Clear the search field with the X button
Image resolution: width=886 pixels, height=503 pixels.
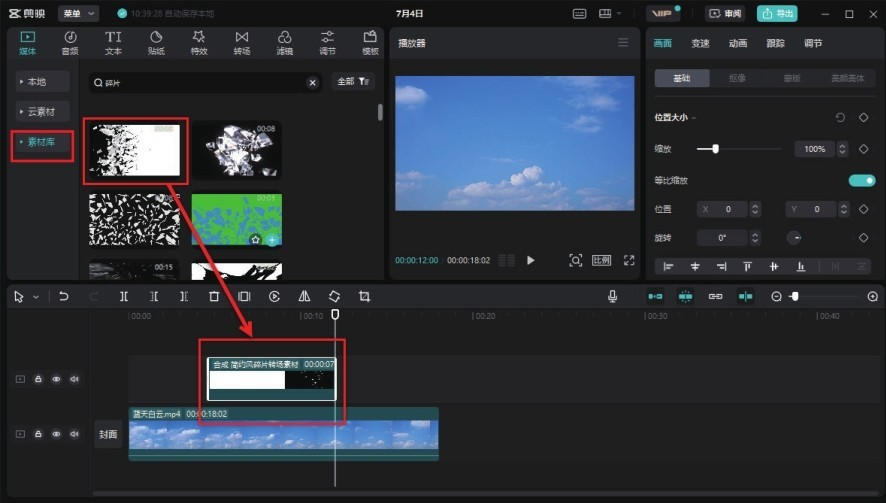click(312, 83)
